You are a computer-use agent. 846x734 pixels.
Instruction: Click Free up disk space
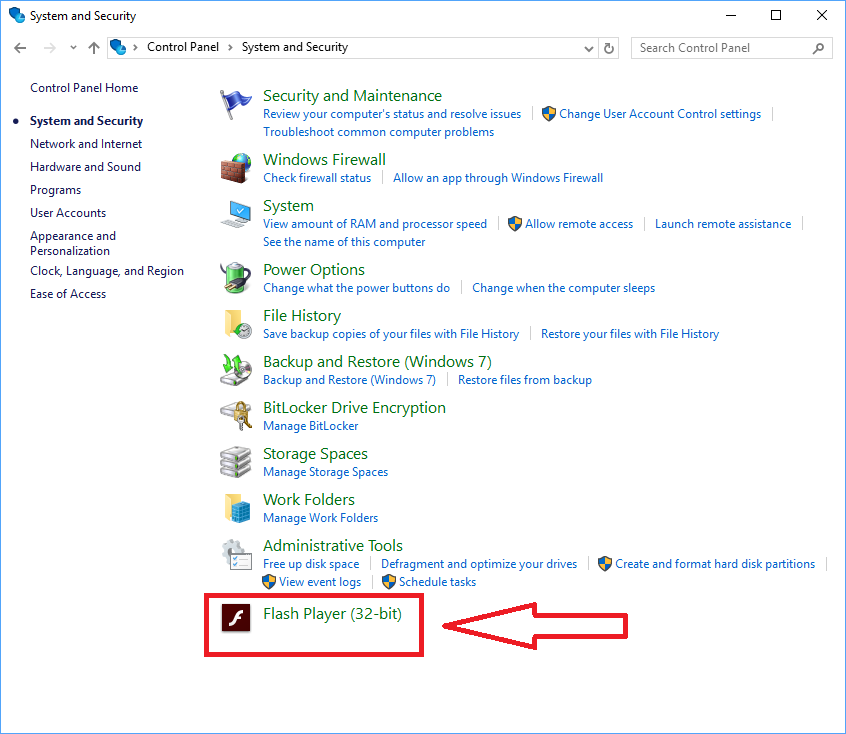tap(311, 564)
